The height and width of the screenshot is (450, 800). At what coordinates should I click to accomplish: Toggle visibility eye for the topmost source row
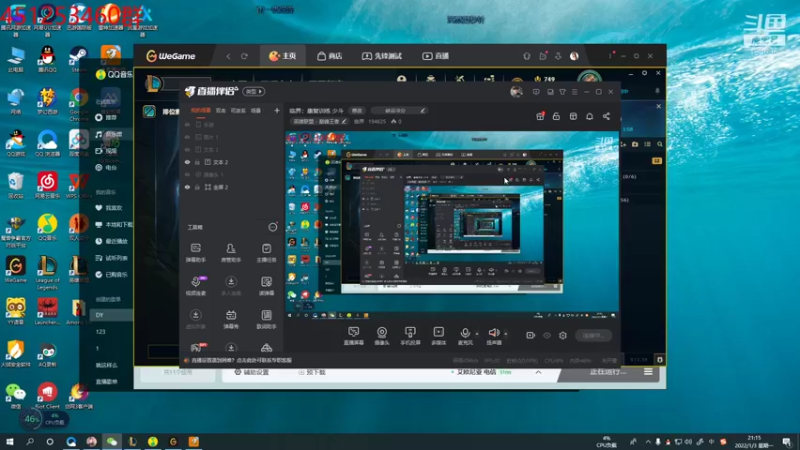pyautogui.click(x=187, y=124)
